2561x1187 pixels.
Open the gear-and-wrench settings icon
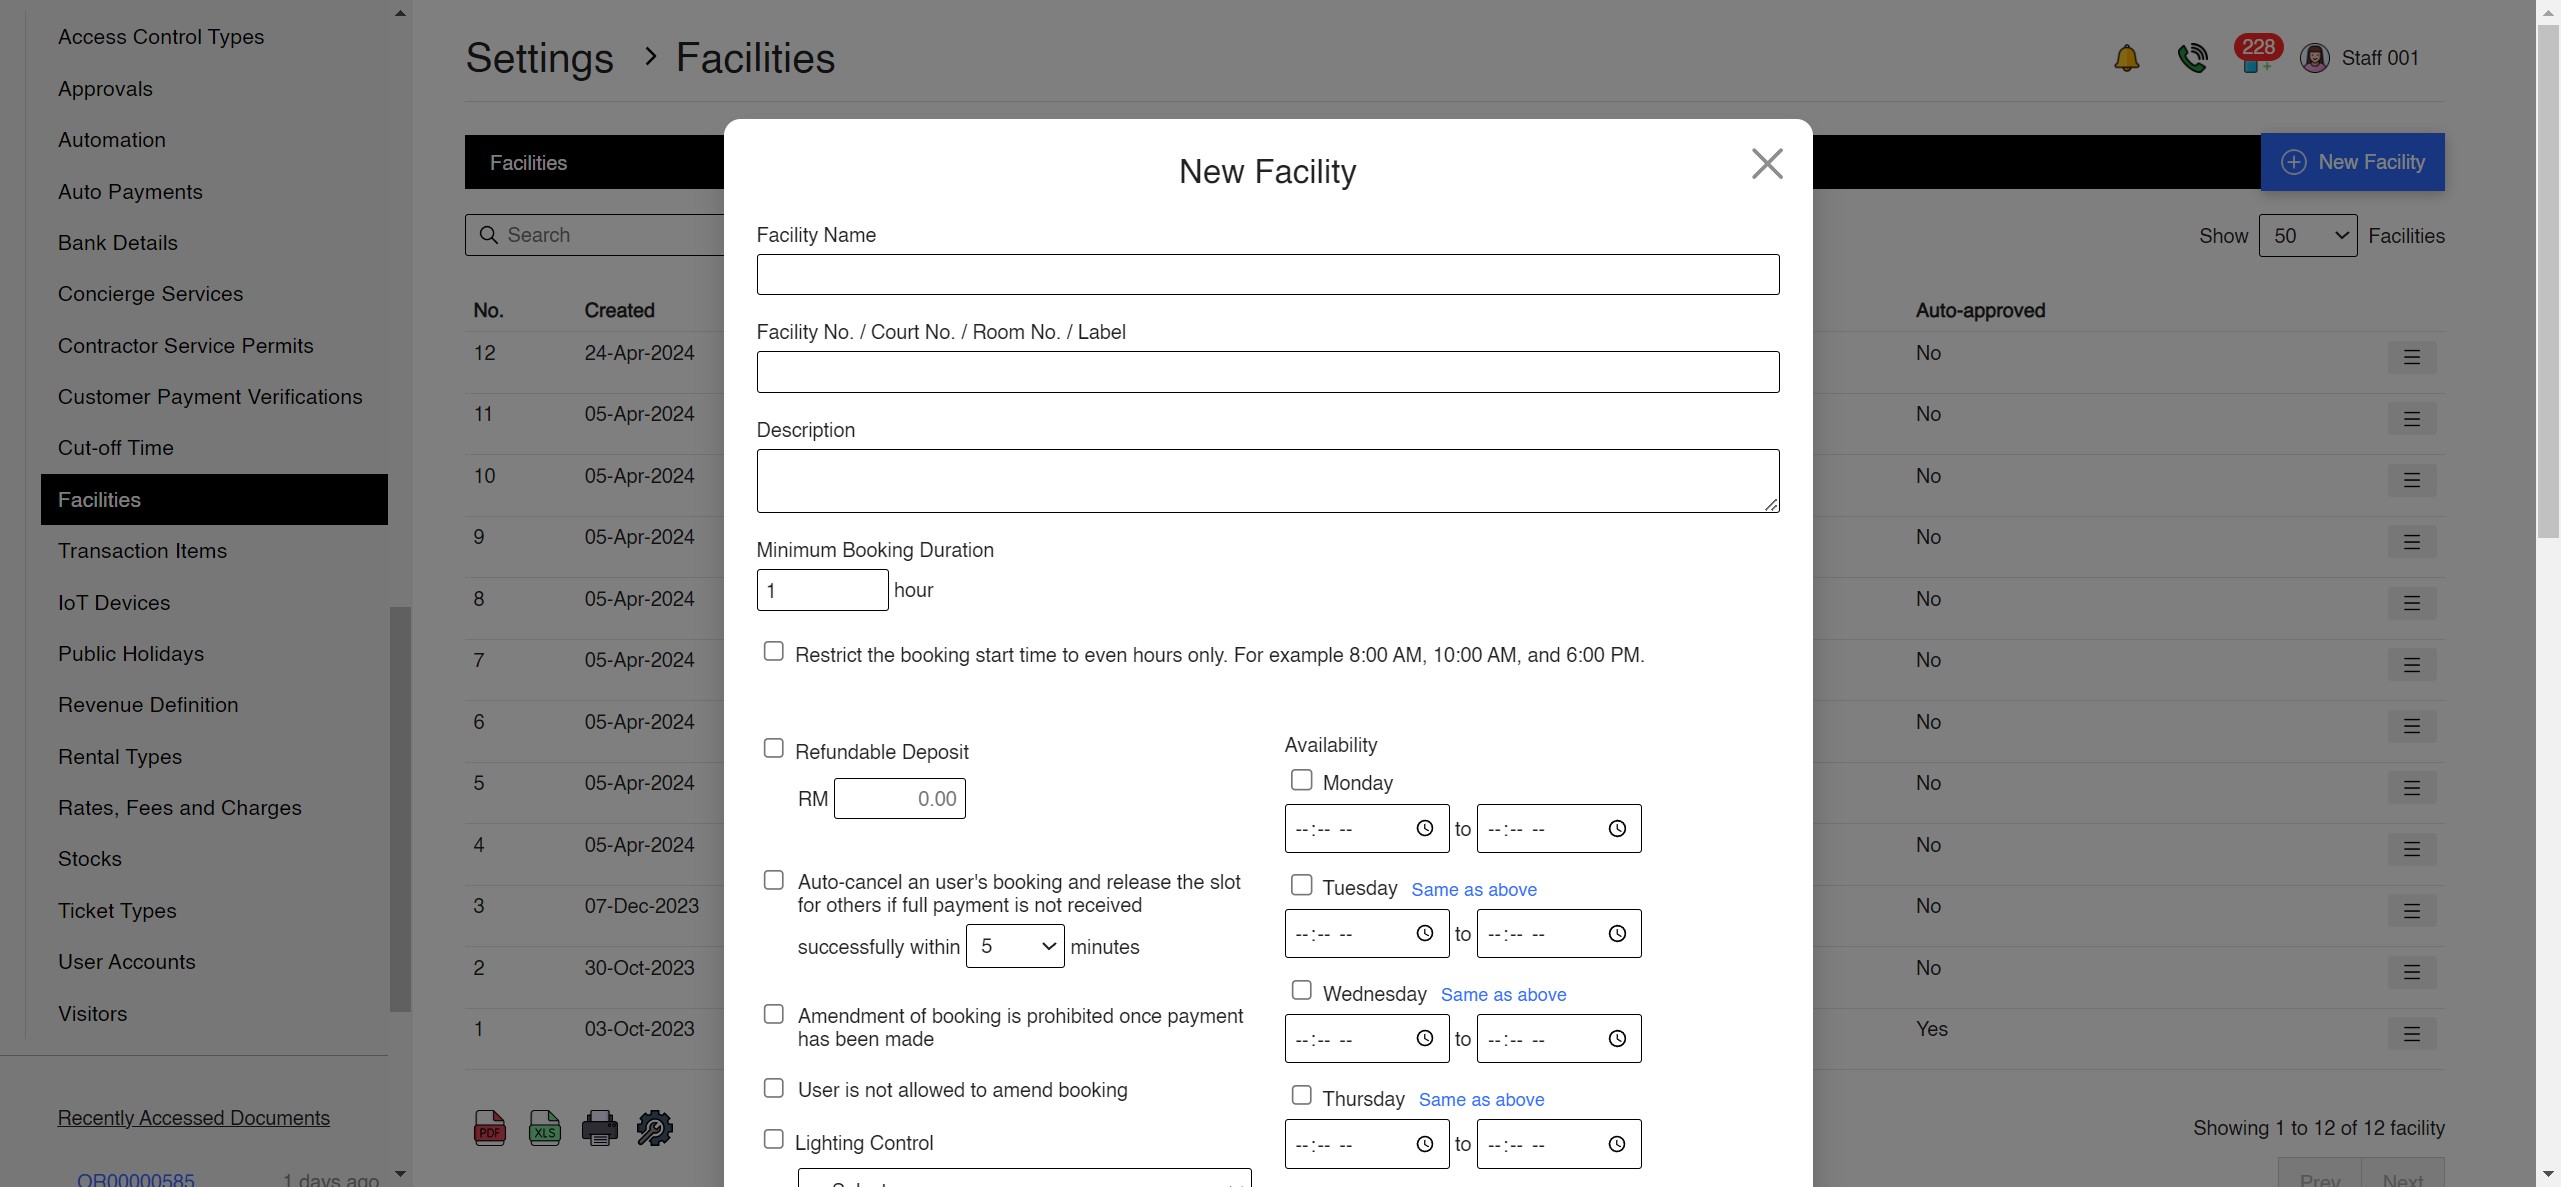(x=654, y=1127)
